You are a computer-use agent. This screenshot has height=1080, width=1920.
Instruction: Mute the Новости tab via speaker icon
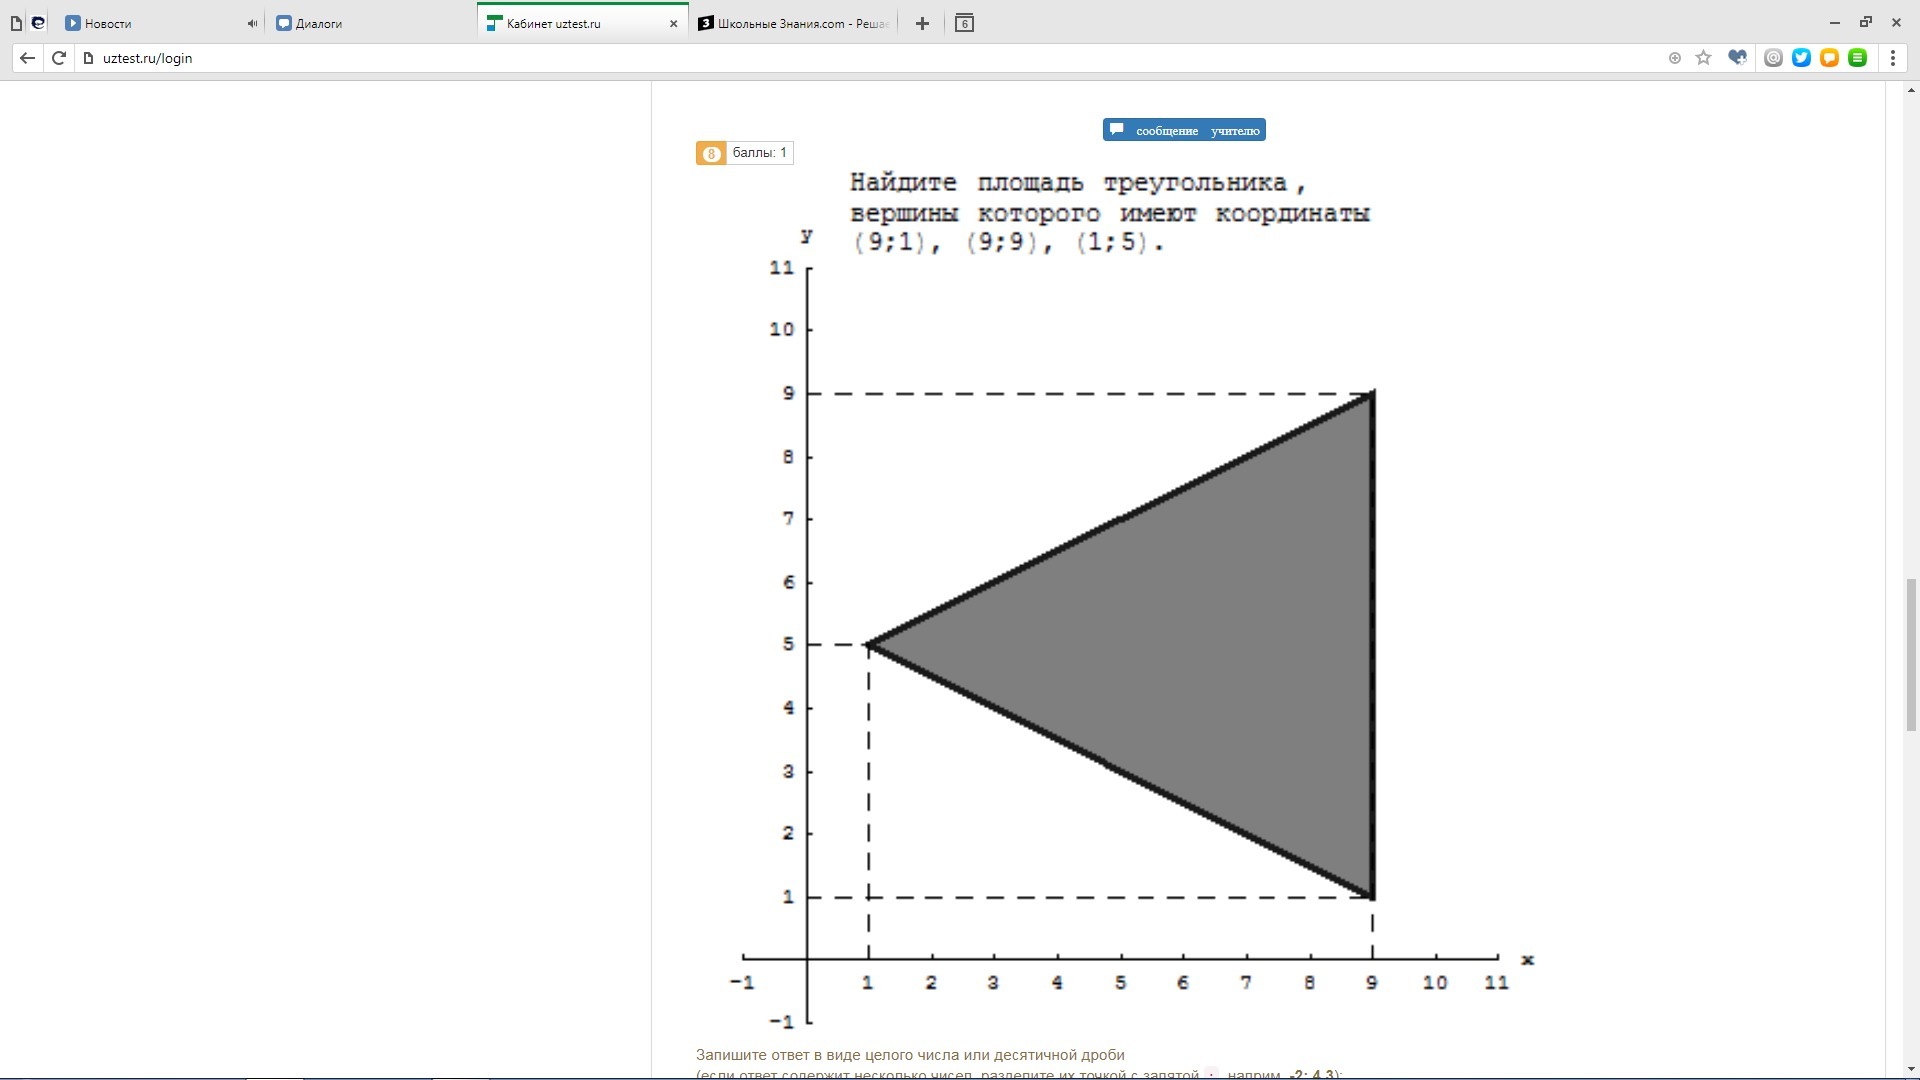tap(252, 23)
